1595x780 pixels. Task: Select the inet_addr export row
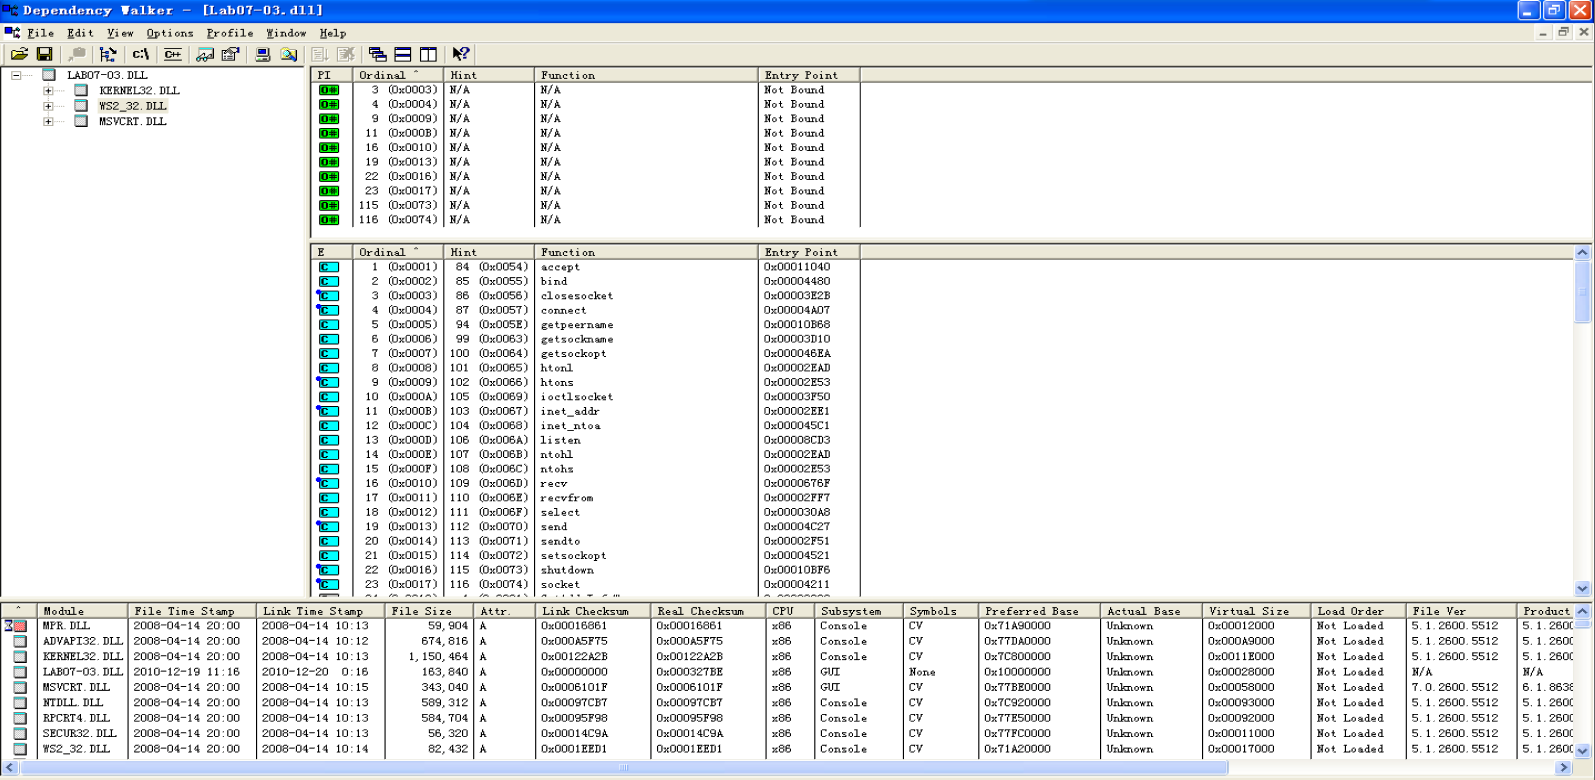(x=586, y=411)
